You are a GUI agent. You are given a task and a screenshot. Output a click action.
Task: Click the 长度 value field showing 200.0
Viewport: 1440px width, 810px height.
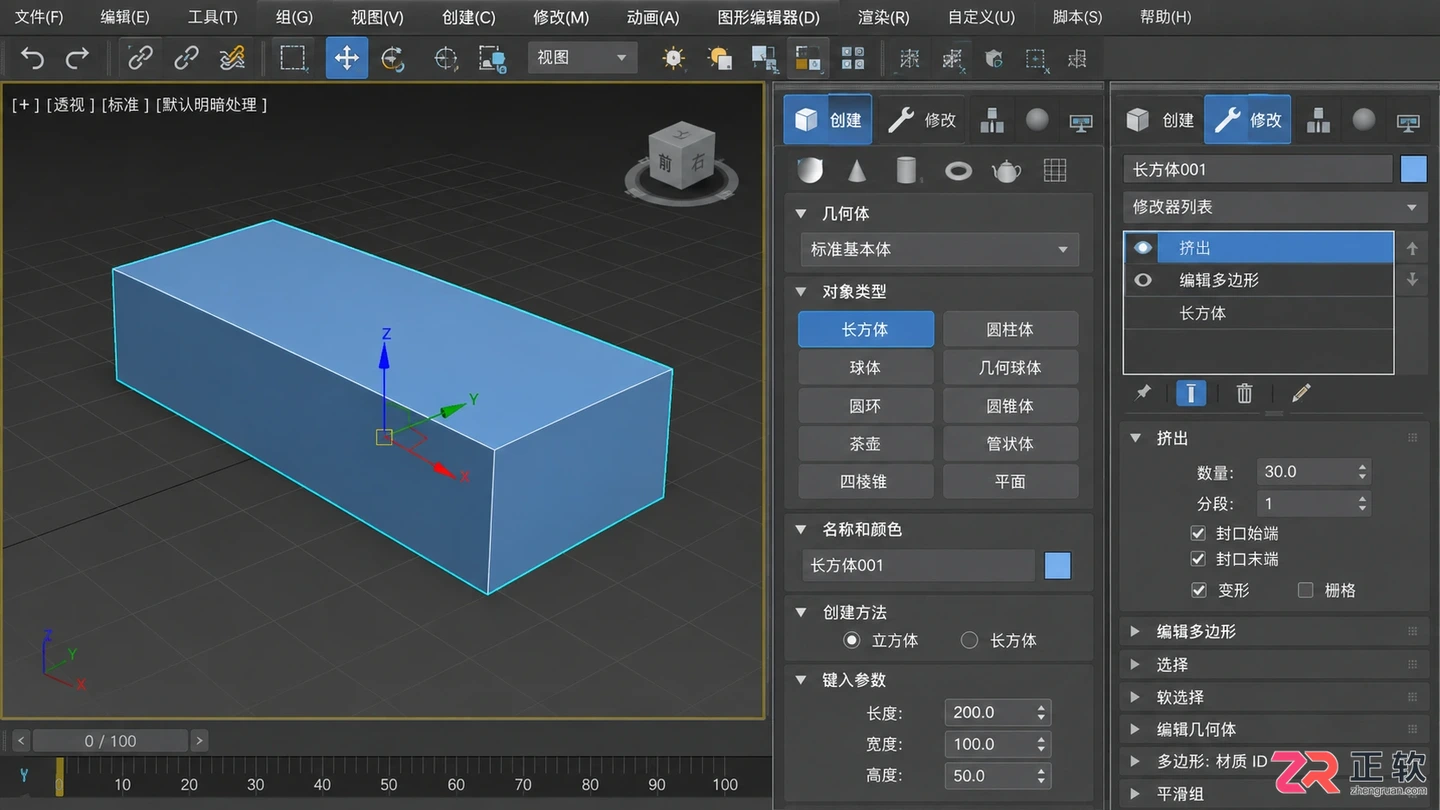tap(998, 713)
